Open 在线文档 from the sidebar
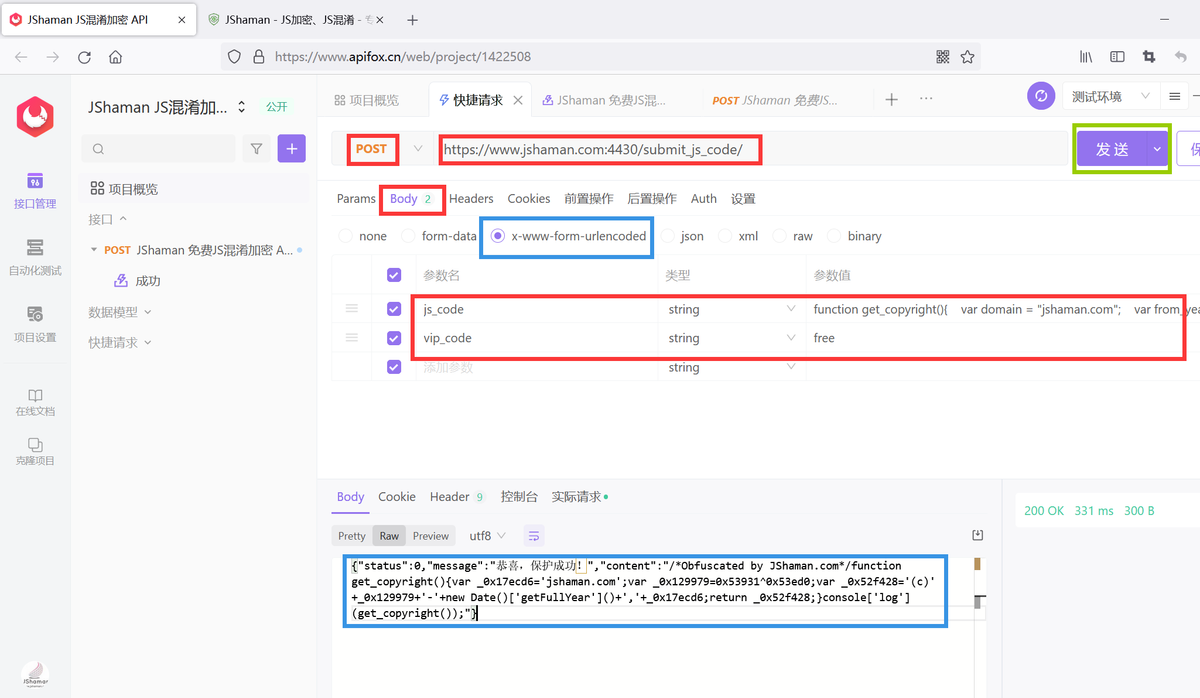The image size is (1200, 698). [34, 400]
